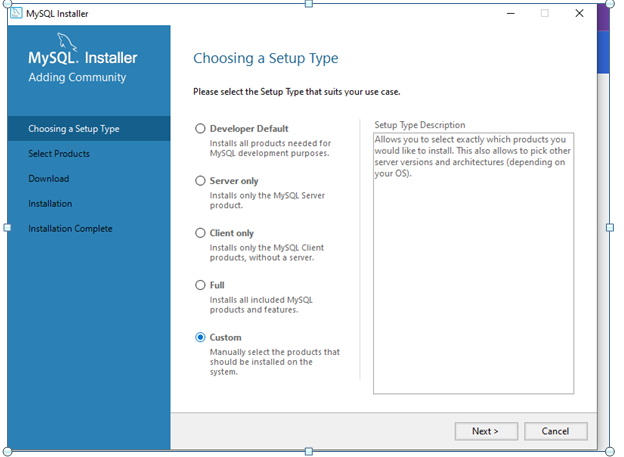
Task: Close the MySQL Installer window
Action: click(579, 13)
